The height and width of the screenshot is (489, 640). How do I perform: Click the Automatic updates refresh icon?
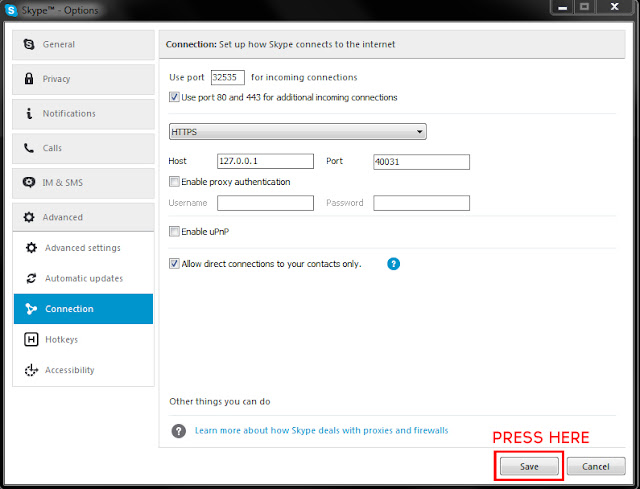[31, 278]
